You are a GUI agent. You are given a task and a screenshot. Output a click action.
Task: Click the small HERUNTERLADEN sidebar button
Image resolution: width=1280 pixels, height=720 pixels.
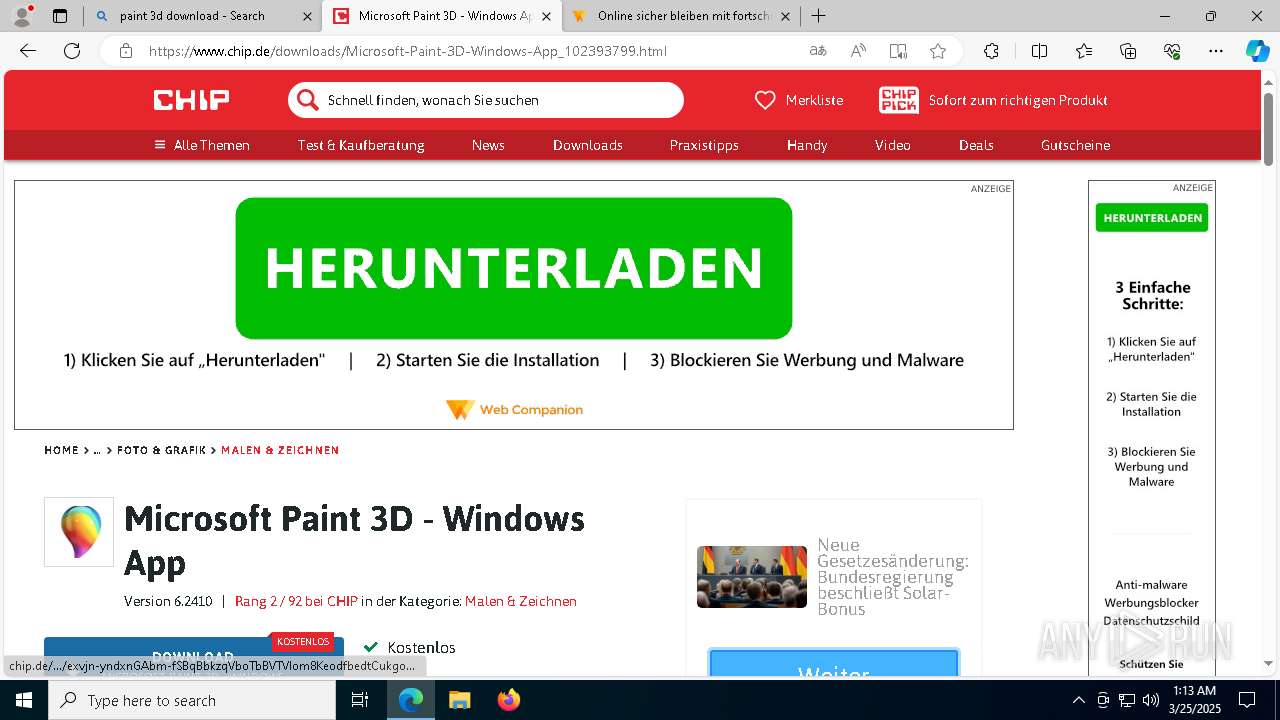[x=1152, y=217]
